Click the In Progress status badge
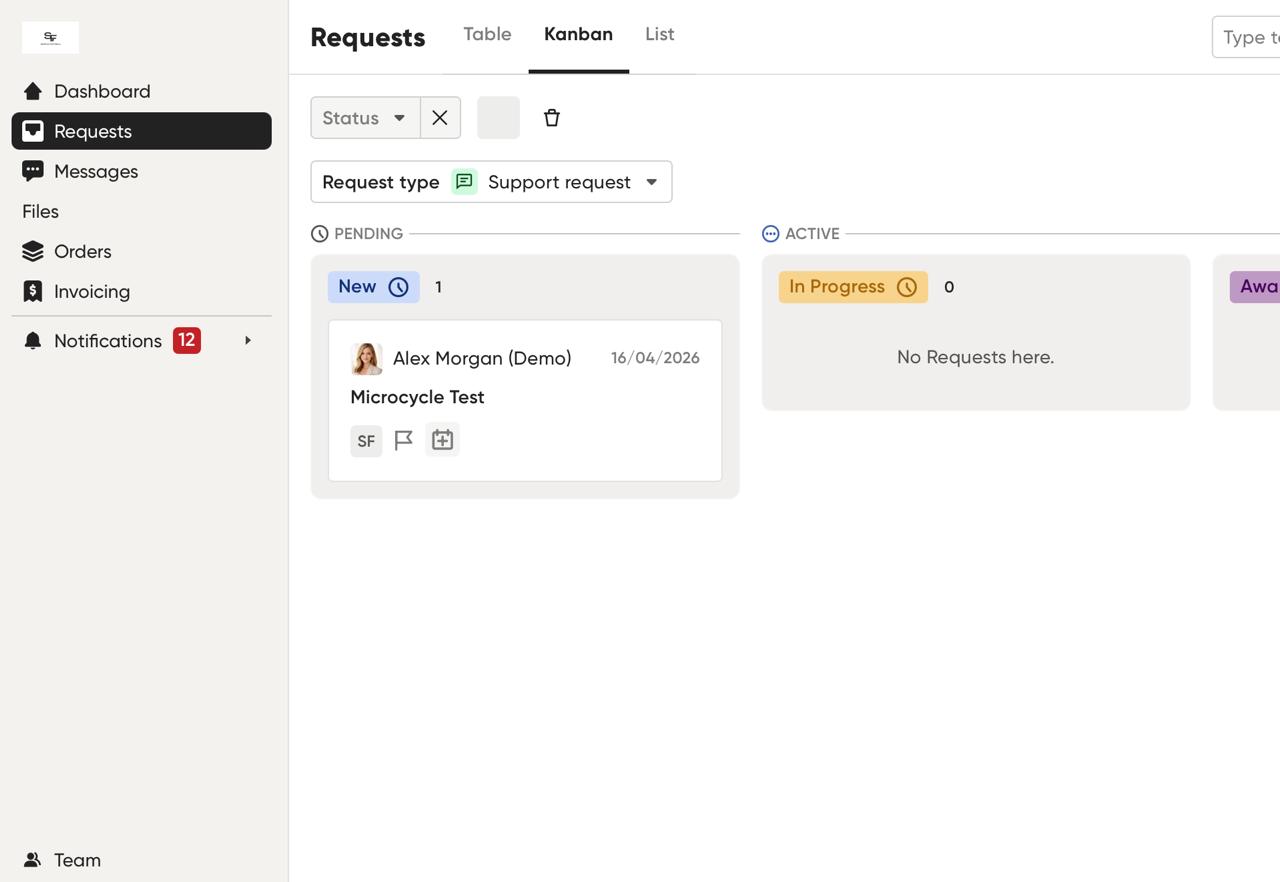The width and height of the screenshot is (1280, 882). coord(853,287)
